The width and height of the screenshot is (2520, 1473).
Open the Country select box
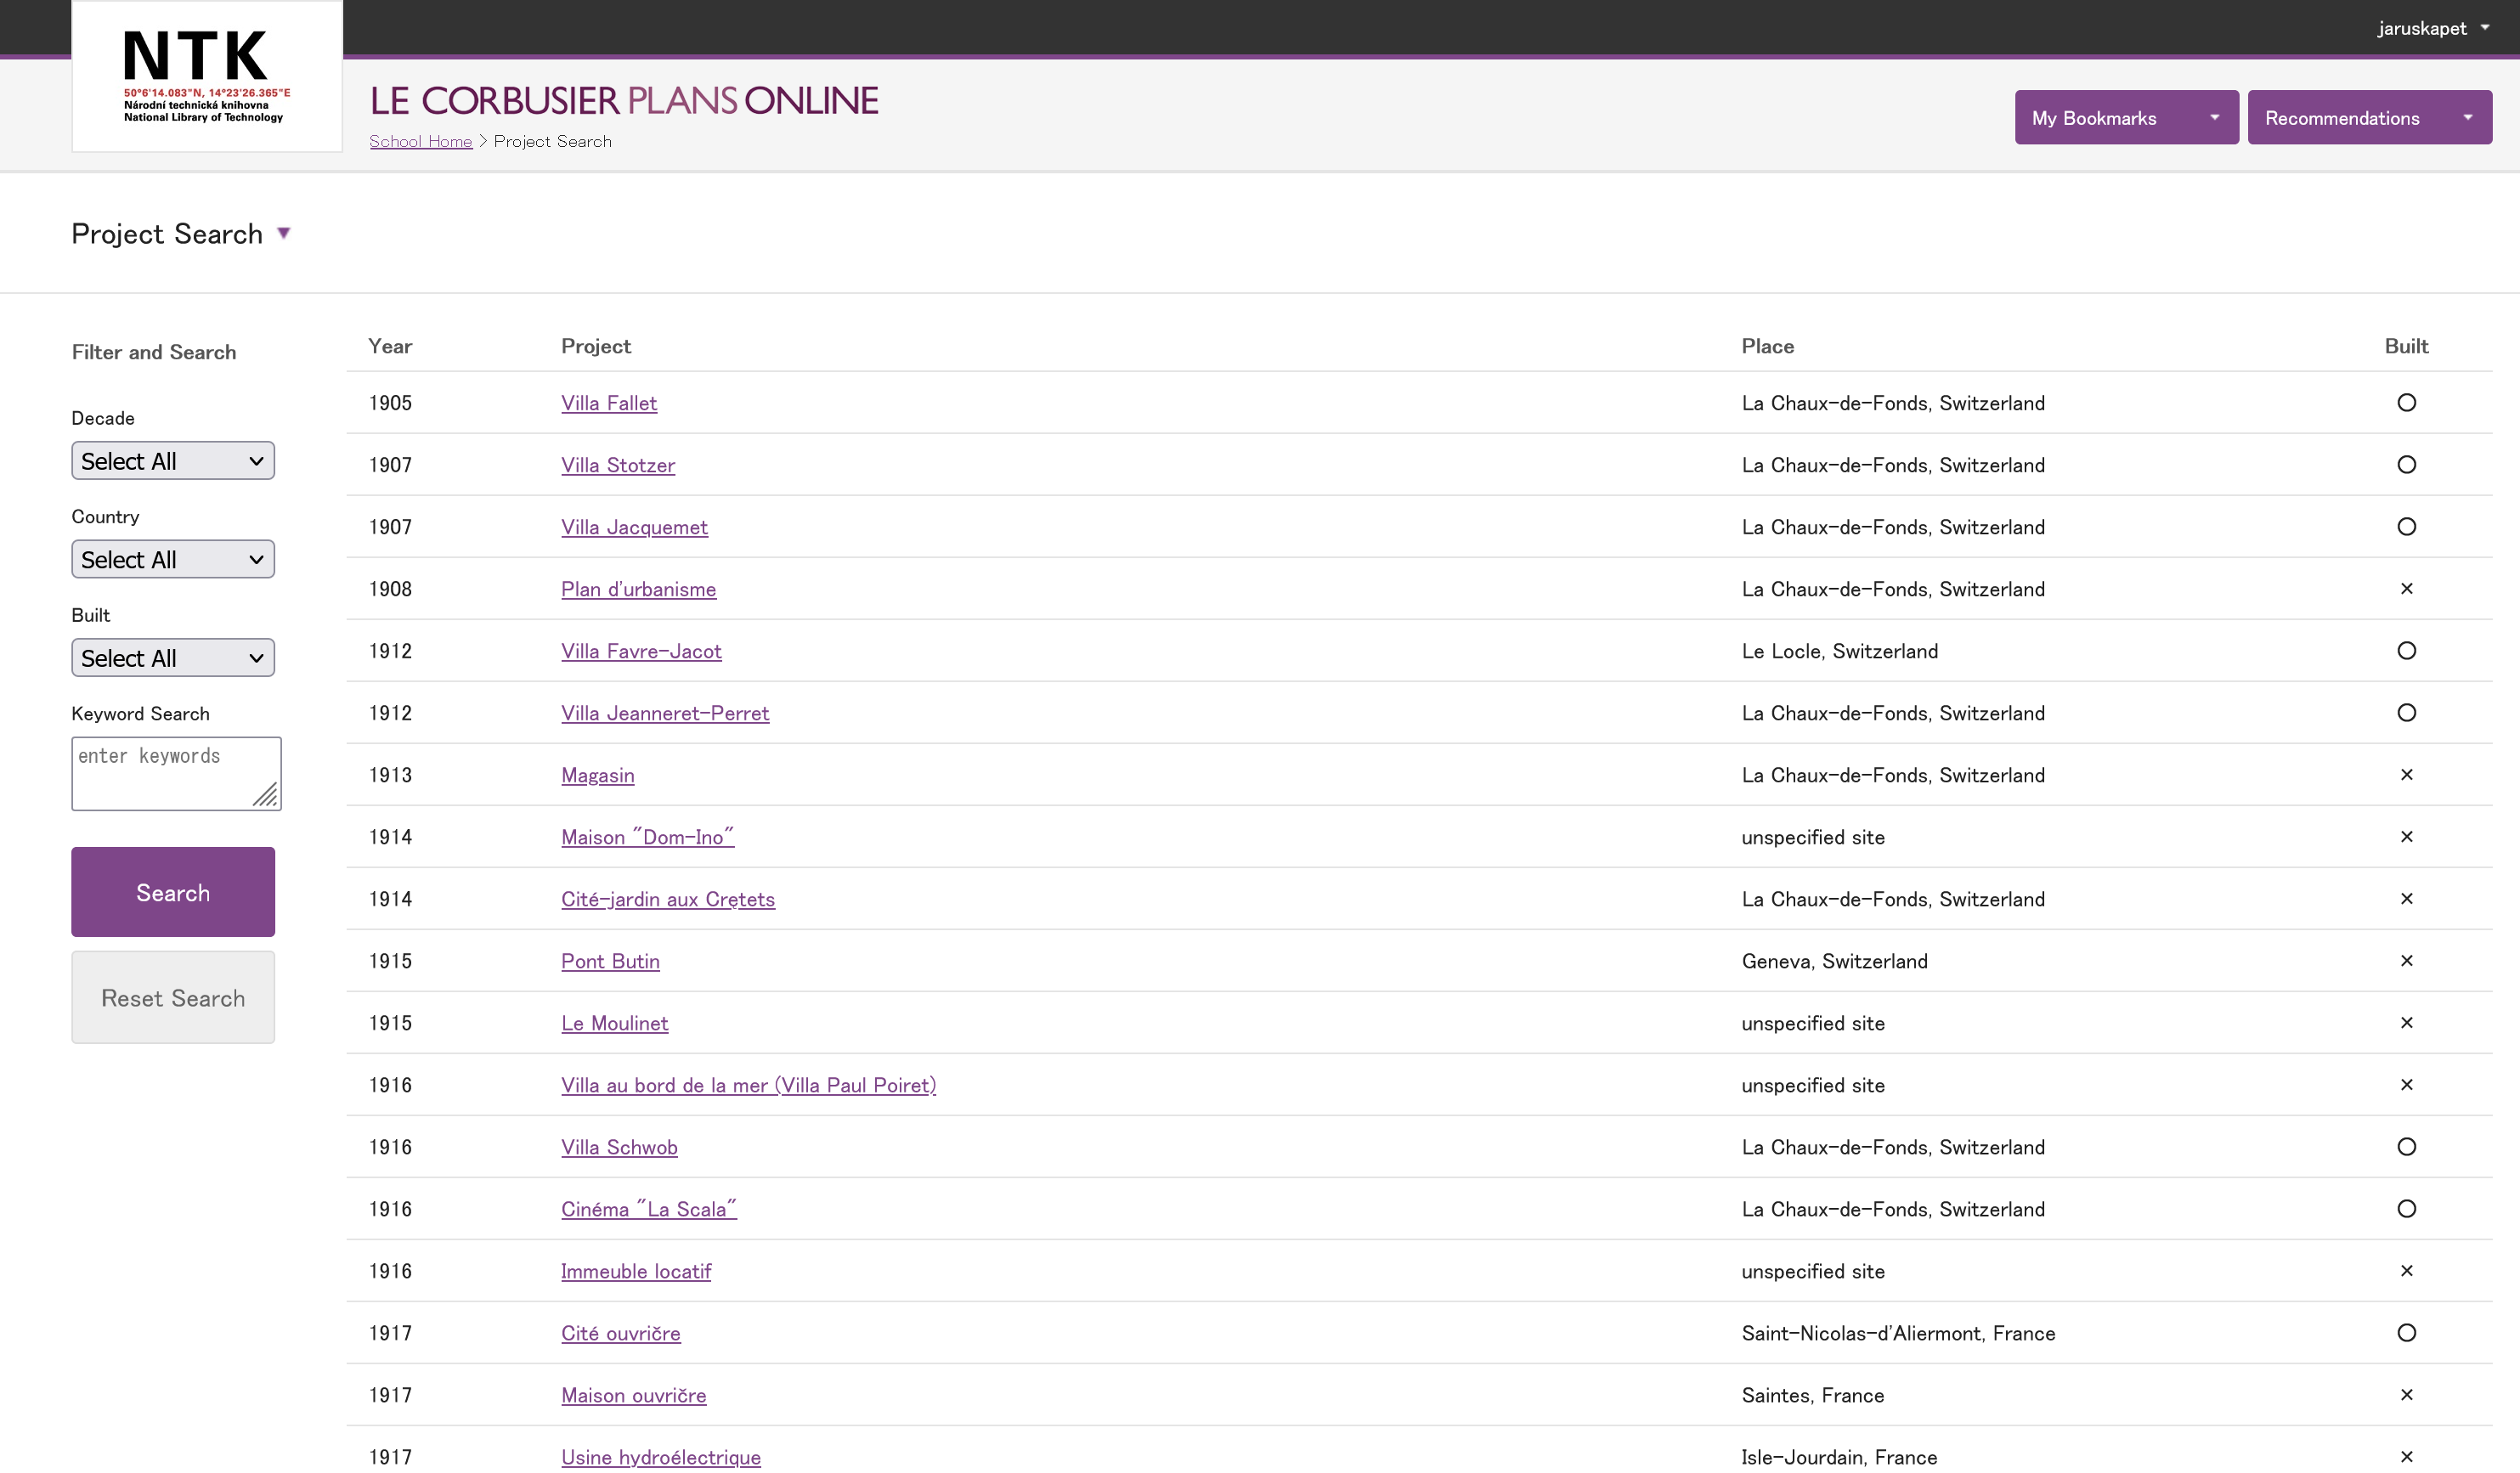(173, 559)
